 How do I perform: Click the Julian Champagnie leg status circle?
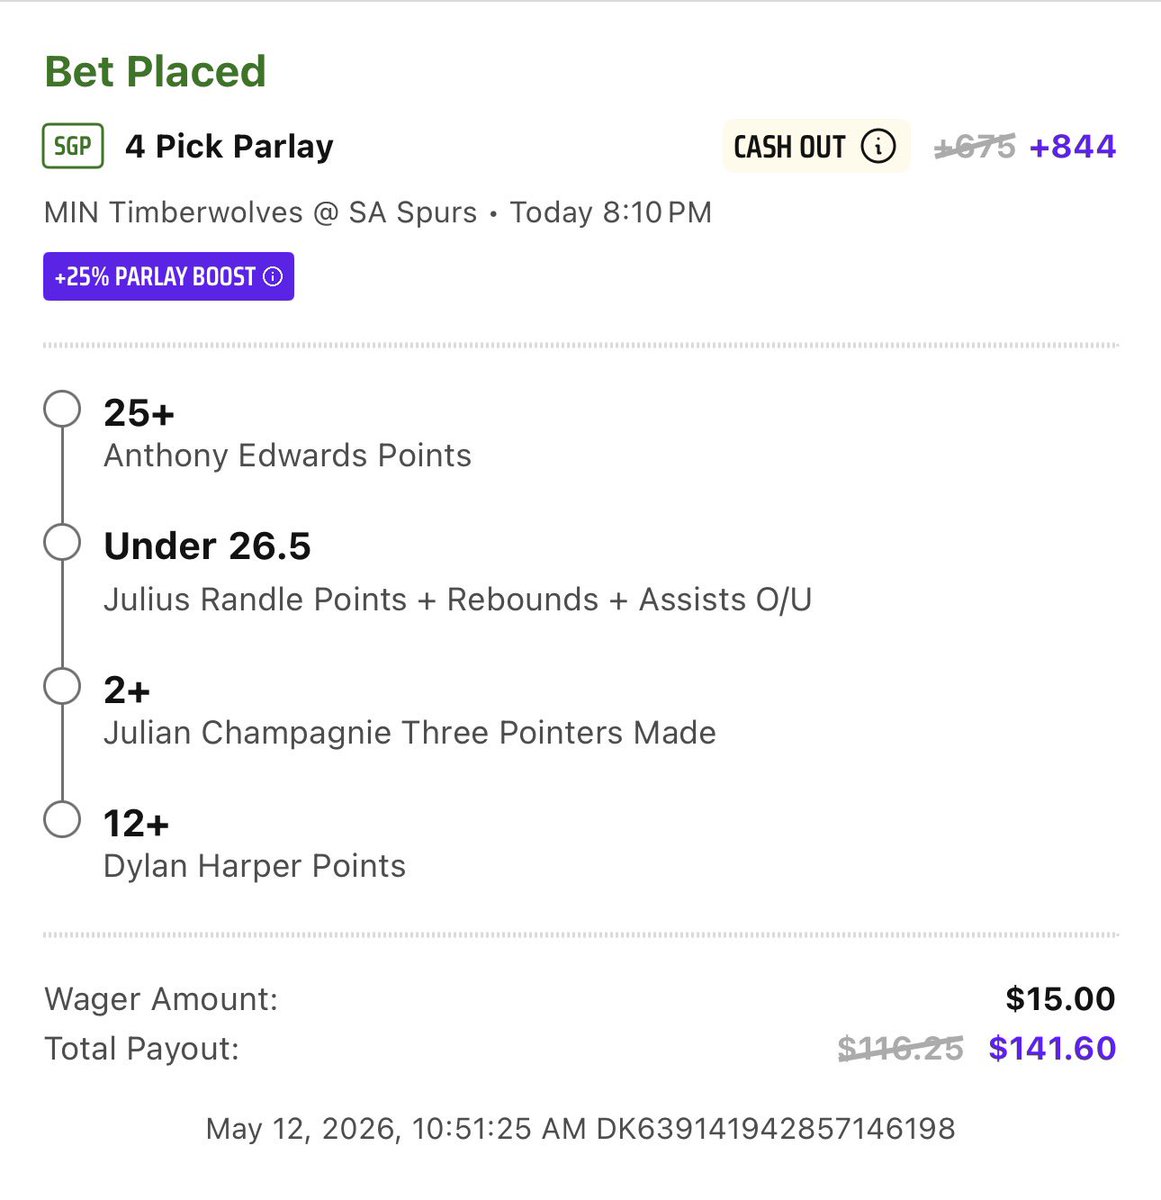pos(62,687)
